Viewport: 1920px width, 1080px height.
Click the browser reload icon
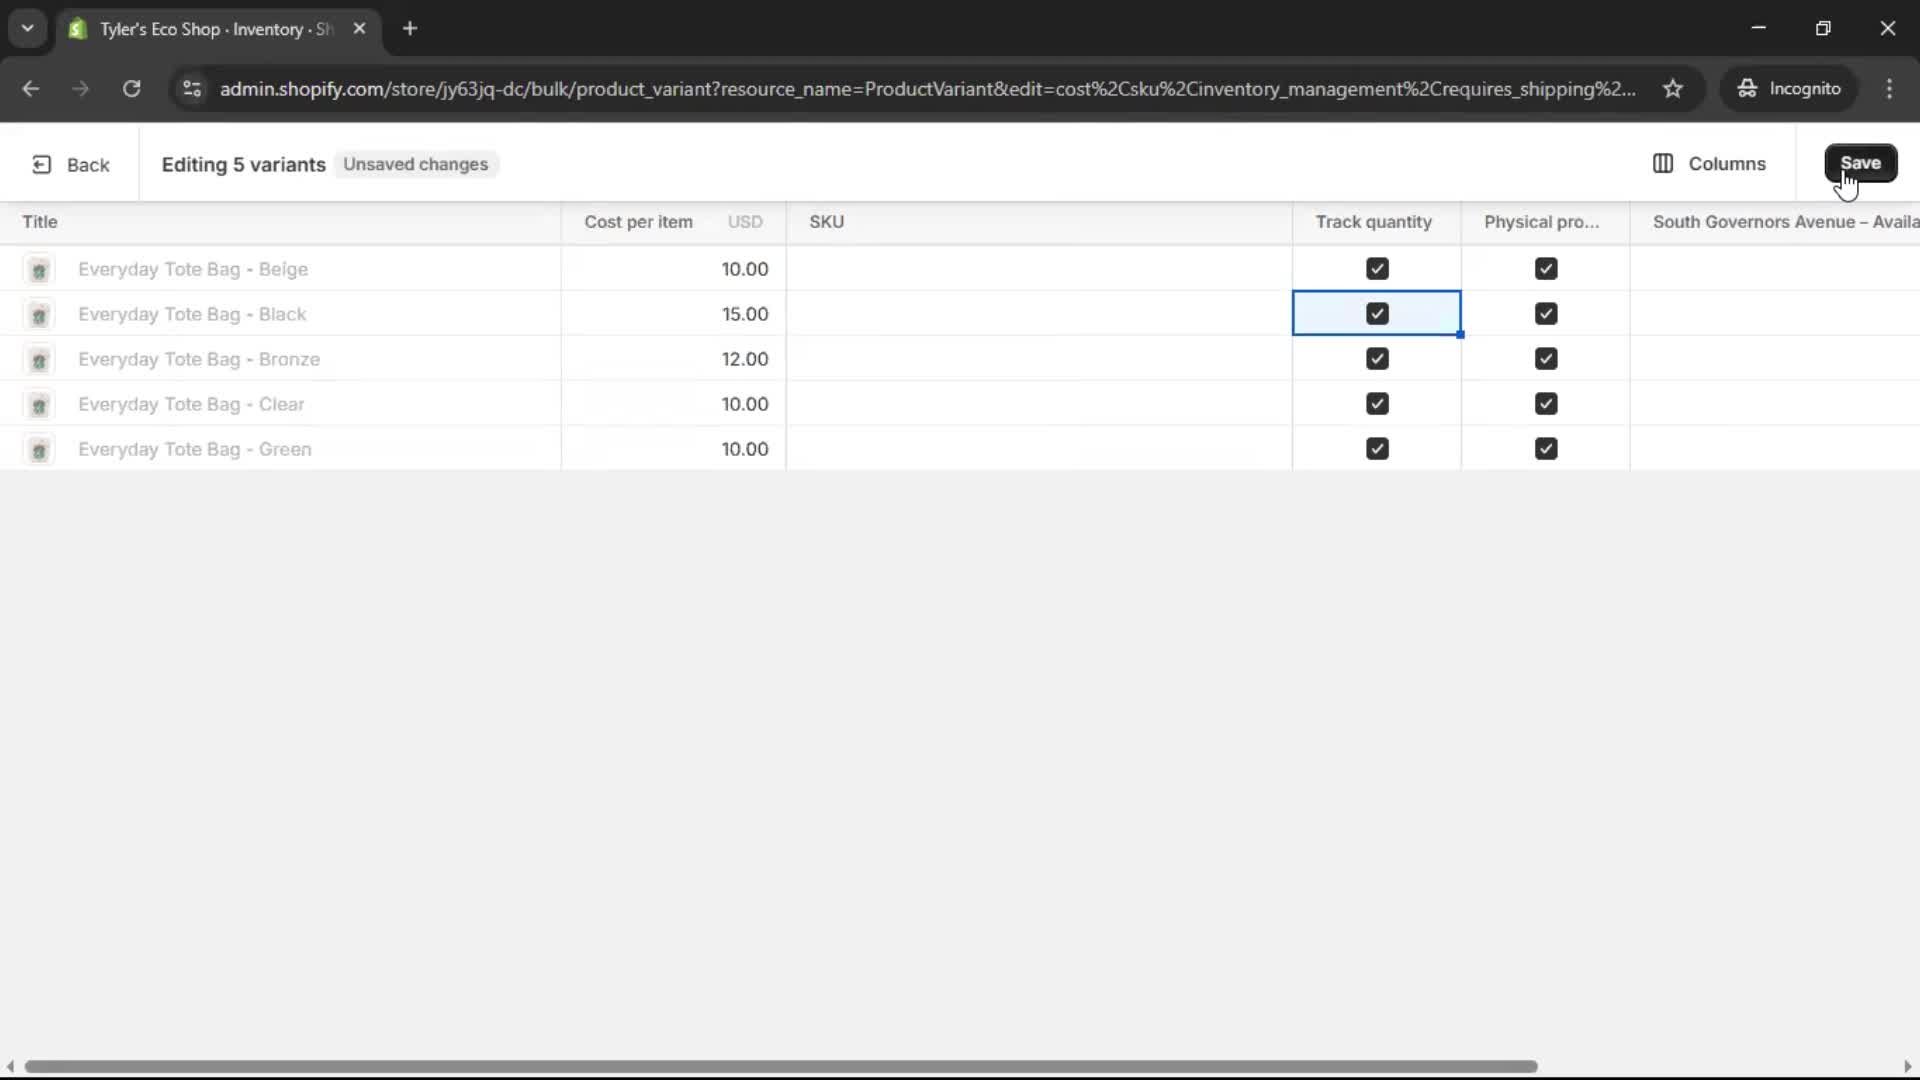(x=130, y=89)
